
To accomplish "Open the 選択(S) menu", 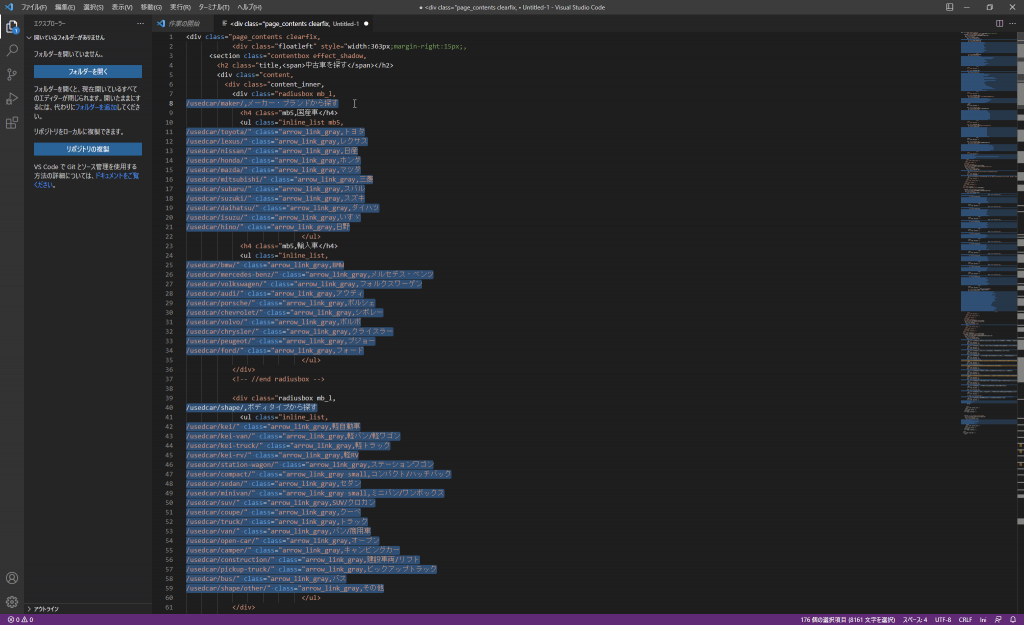I will pos(93,7).
